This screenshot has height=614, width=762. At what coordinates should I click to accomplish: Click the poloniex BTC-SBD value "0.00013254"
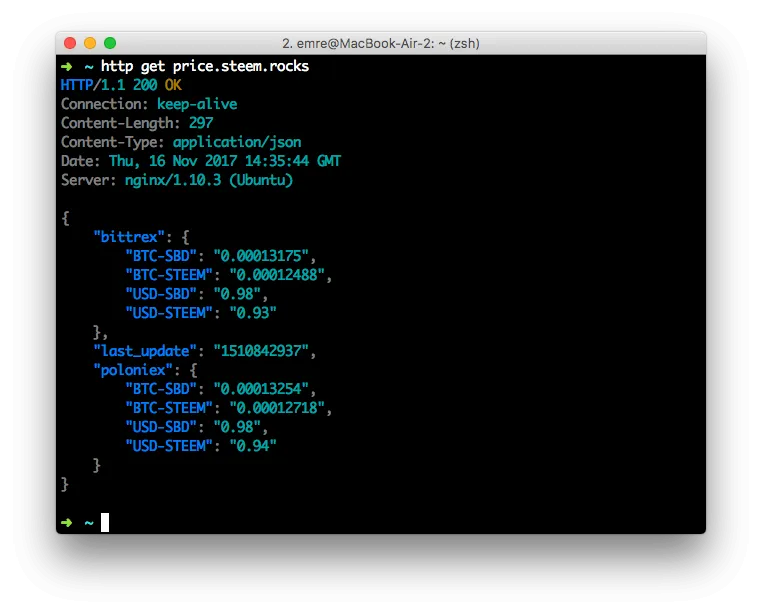click(261, 389)
